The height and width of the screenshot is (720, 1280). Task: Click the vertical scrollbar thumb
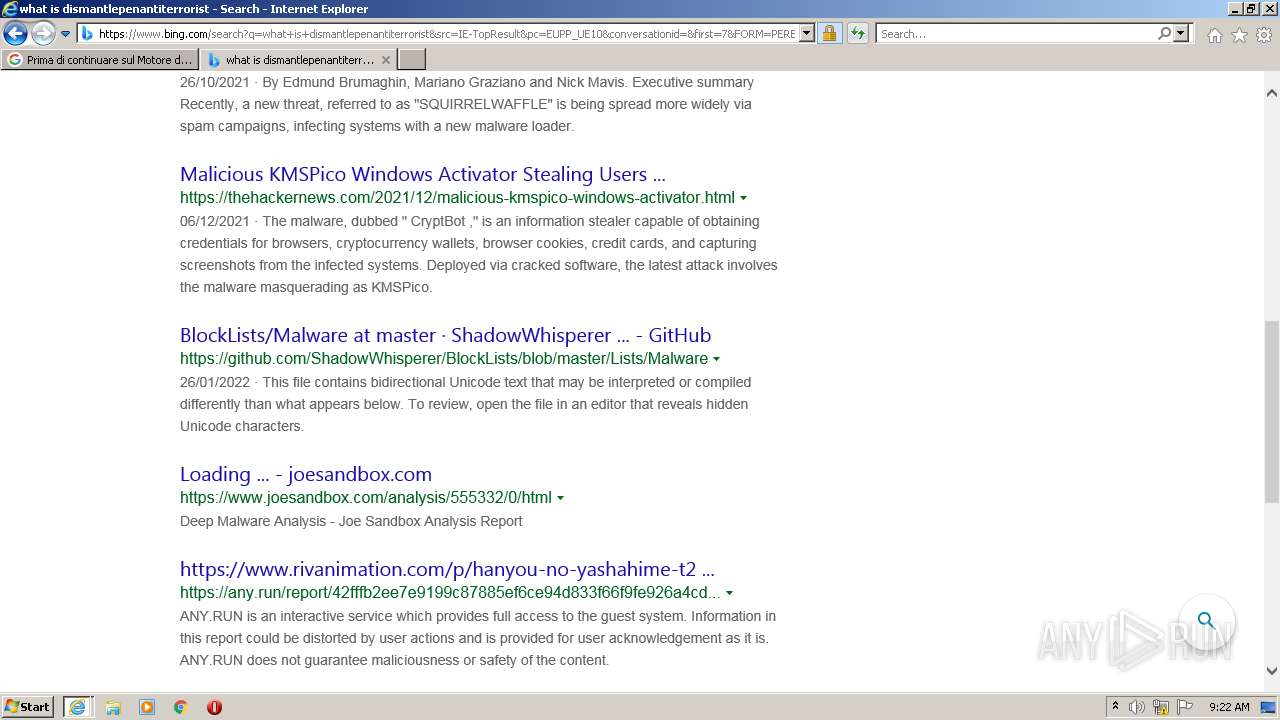click(1272, 412)
